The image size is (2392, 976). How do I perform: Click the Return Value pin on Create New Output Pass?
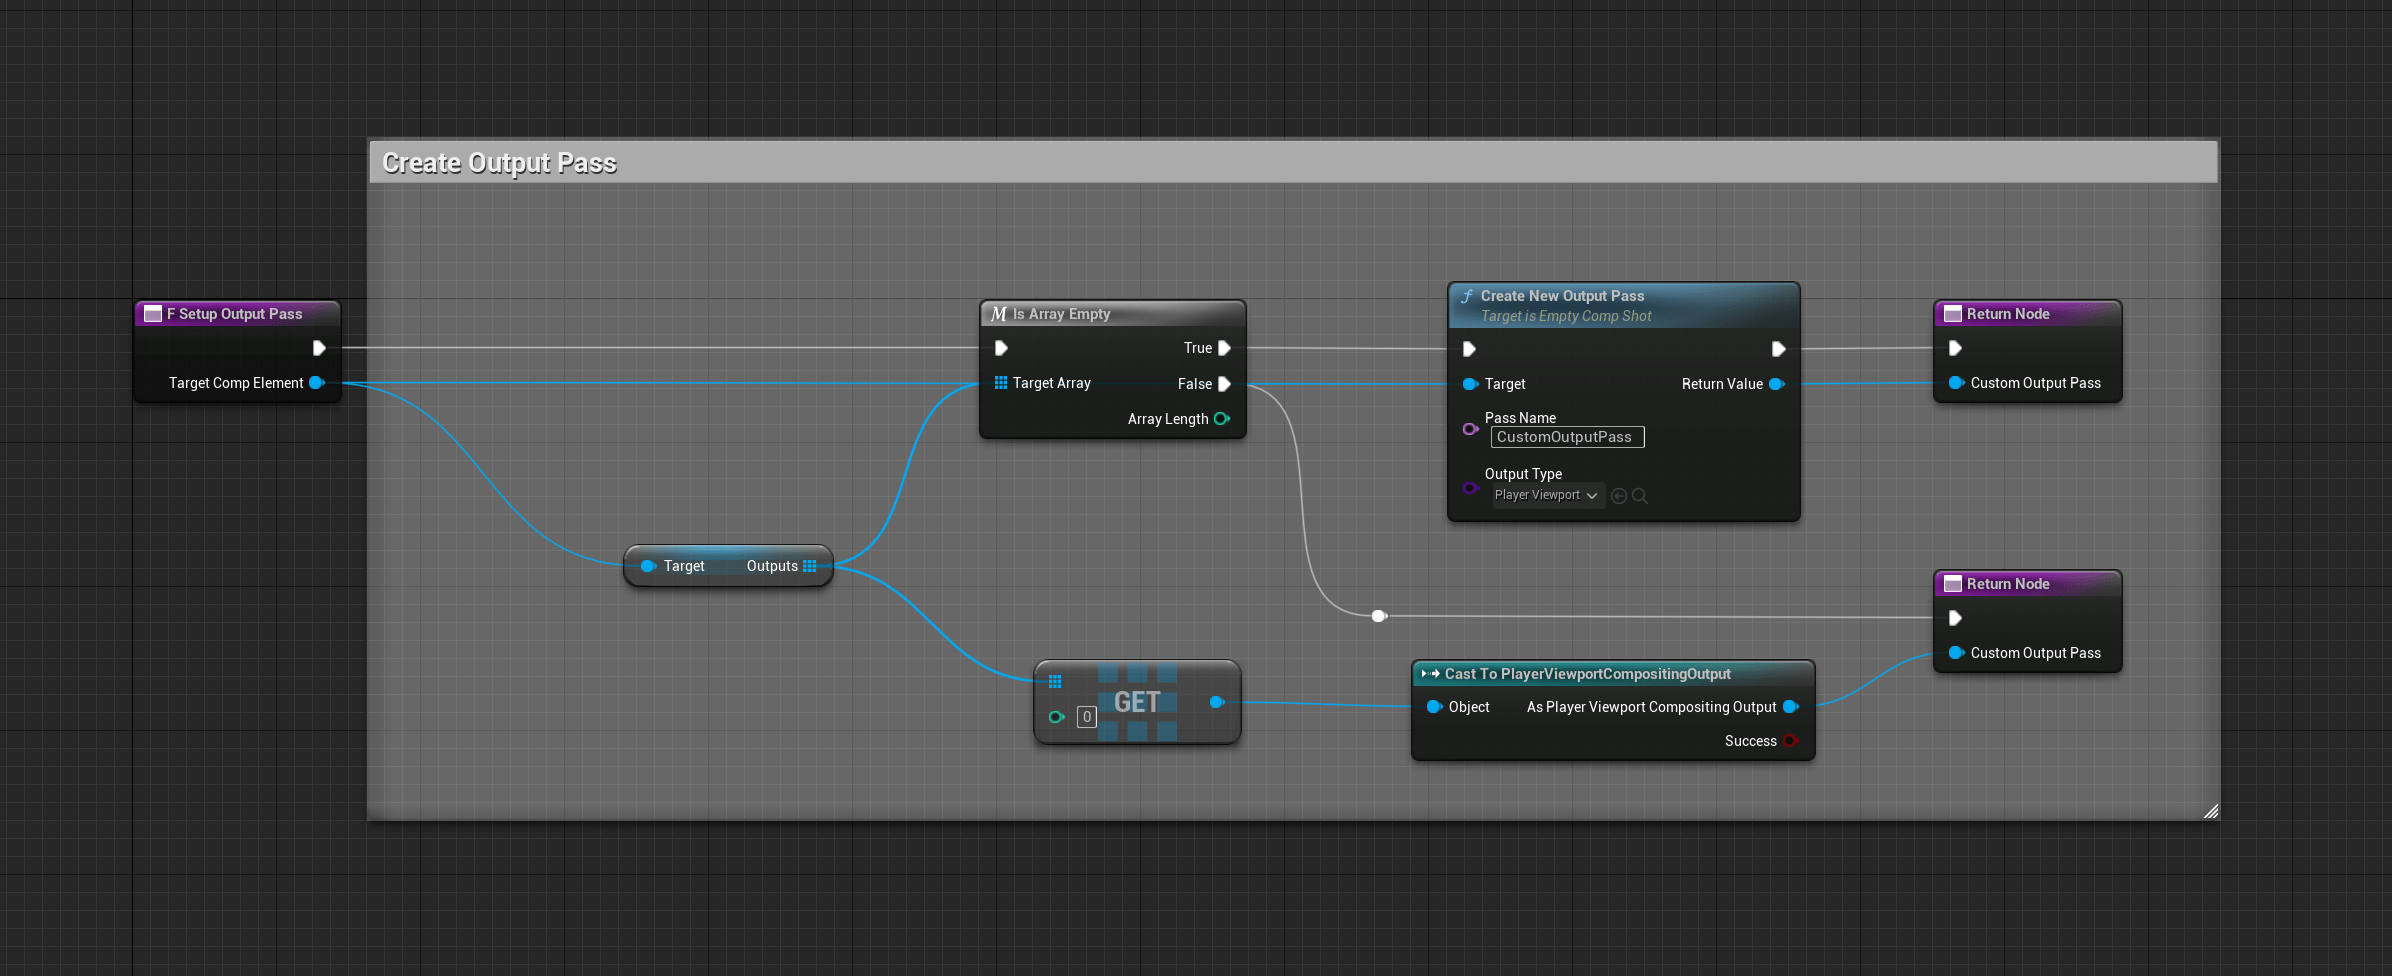coord(1777,383)
